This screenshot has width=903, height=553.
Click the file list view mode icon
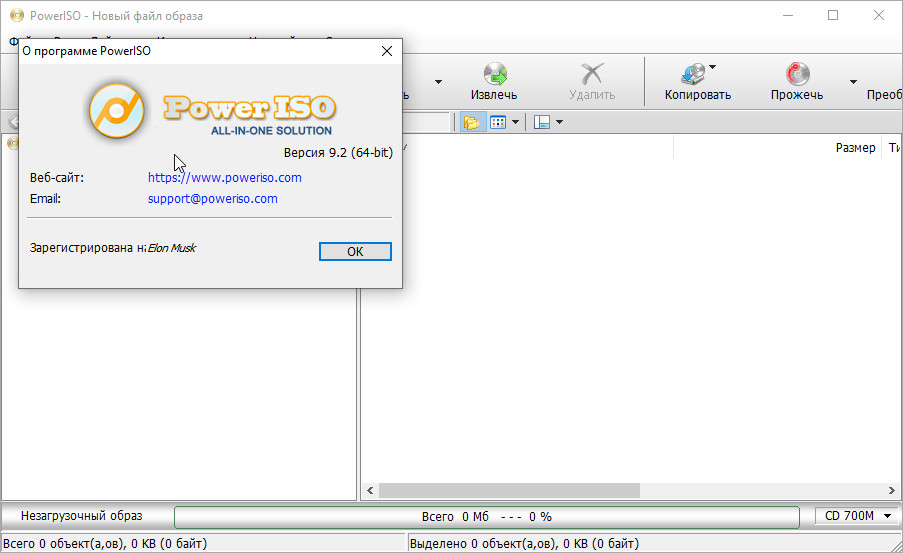(x=498, y=122)
